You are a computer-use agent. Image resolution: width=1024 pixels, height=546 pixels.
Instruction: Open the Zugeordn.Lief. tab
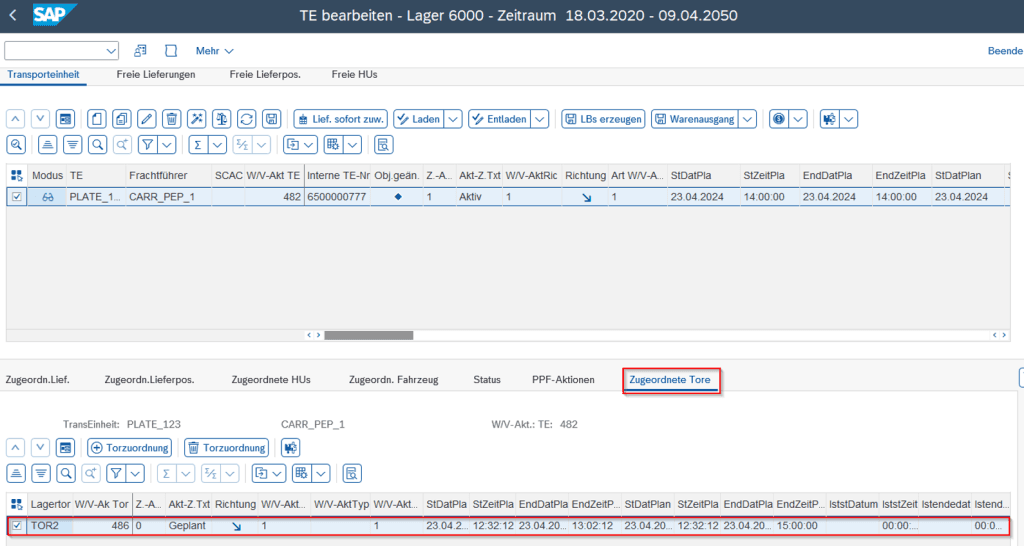[37, 379]
